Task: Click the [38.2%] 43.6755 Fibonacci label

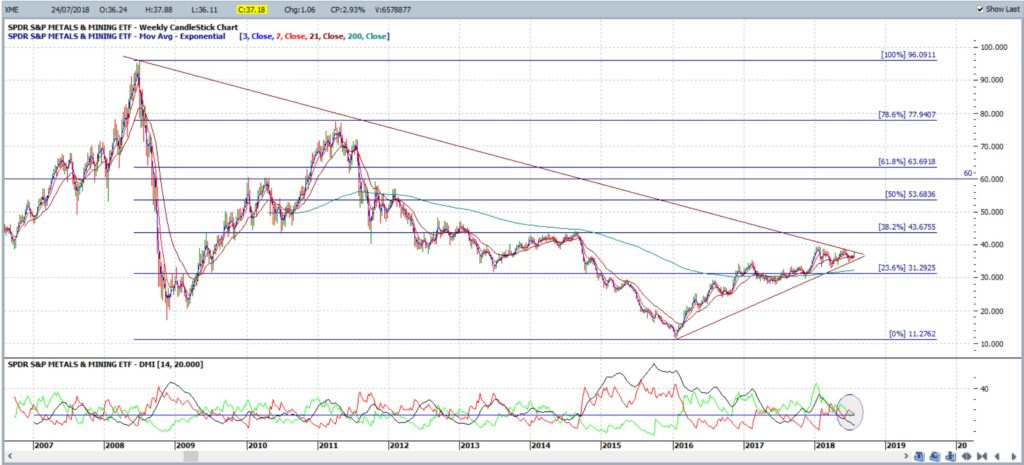Action: [908, 227]
